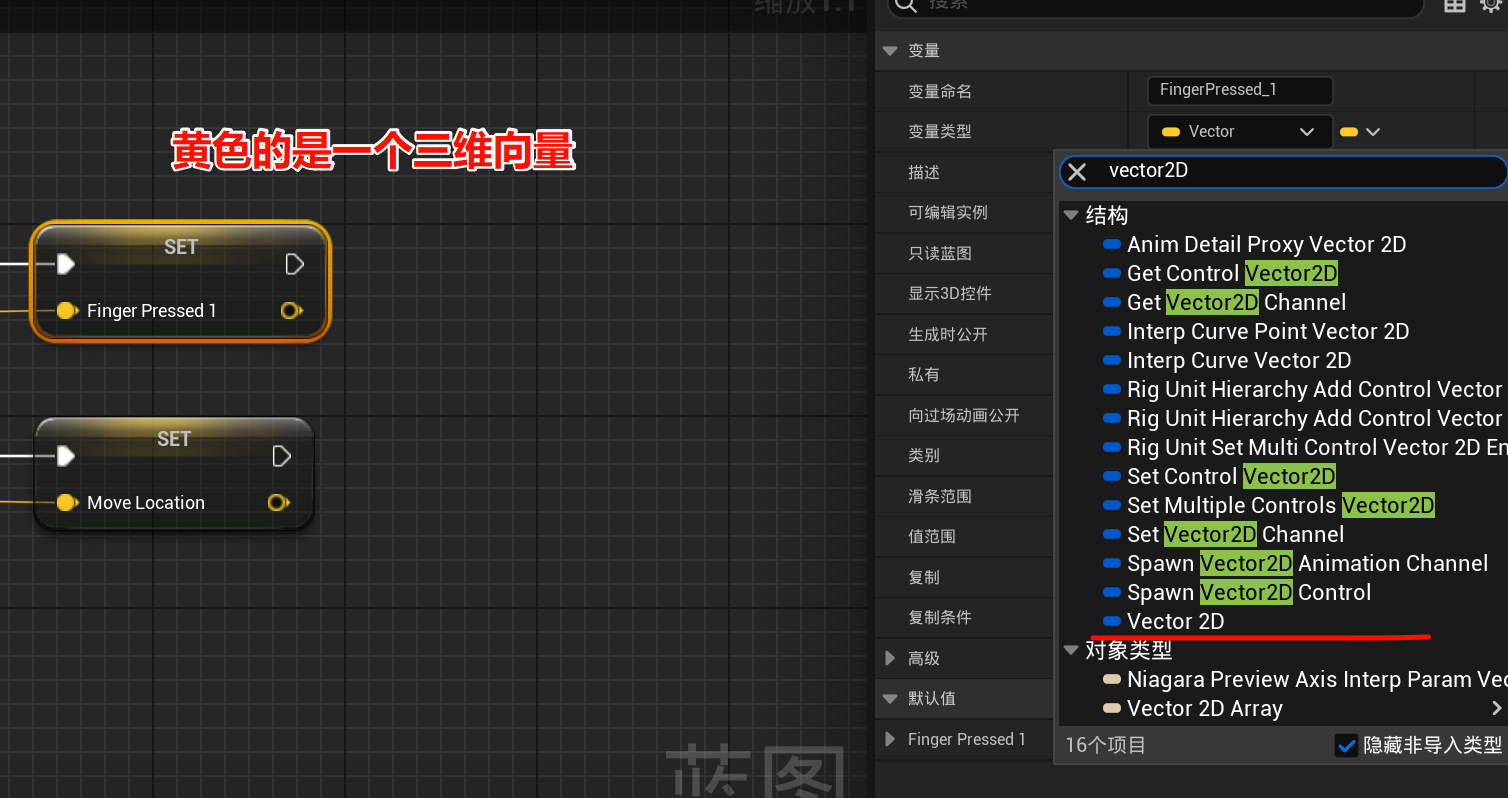This screenshot has width=1508, height=798.
Task: Collapse the 对象类型 category in type list
Action: tap(1072, 651)
